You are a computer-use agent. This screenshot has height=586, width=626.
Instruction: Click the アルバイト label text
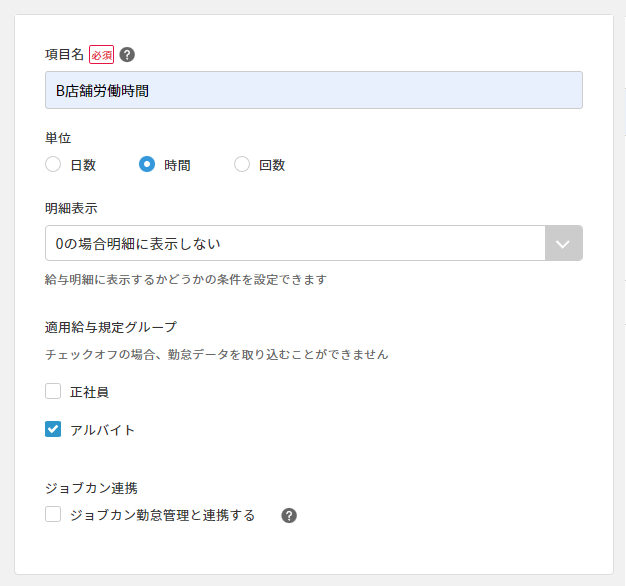[102, 431]
